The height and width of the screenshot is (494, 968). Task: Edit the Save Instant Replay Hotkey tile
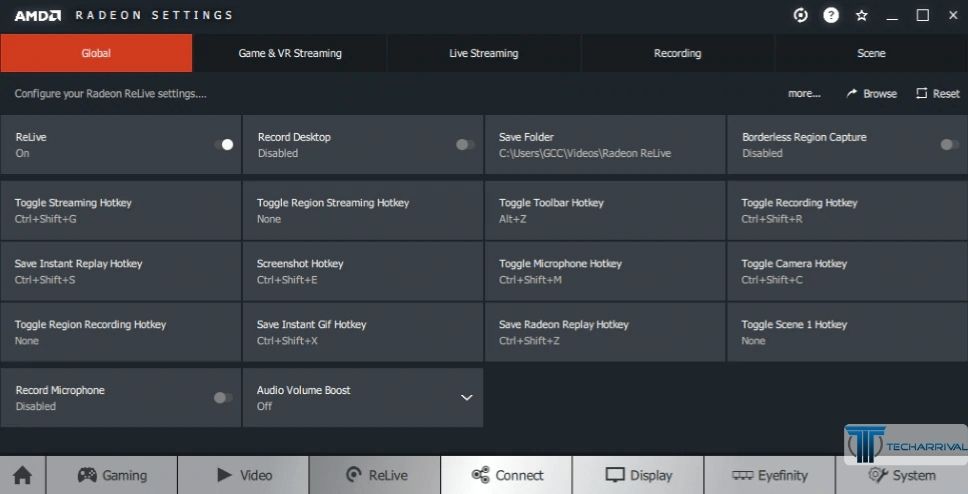coord(121,271)
